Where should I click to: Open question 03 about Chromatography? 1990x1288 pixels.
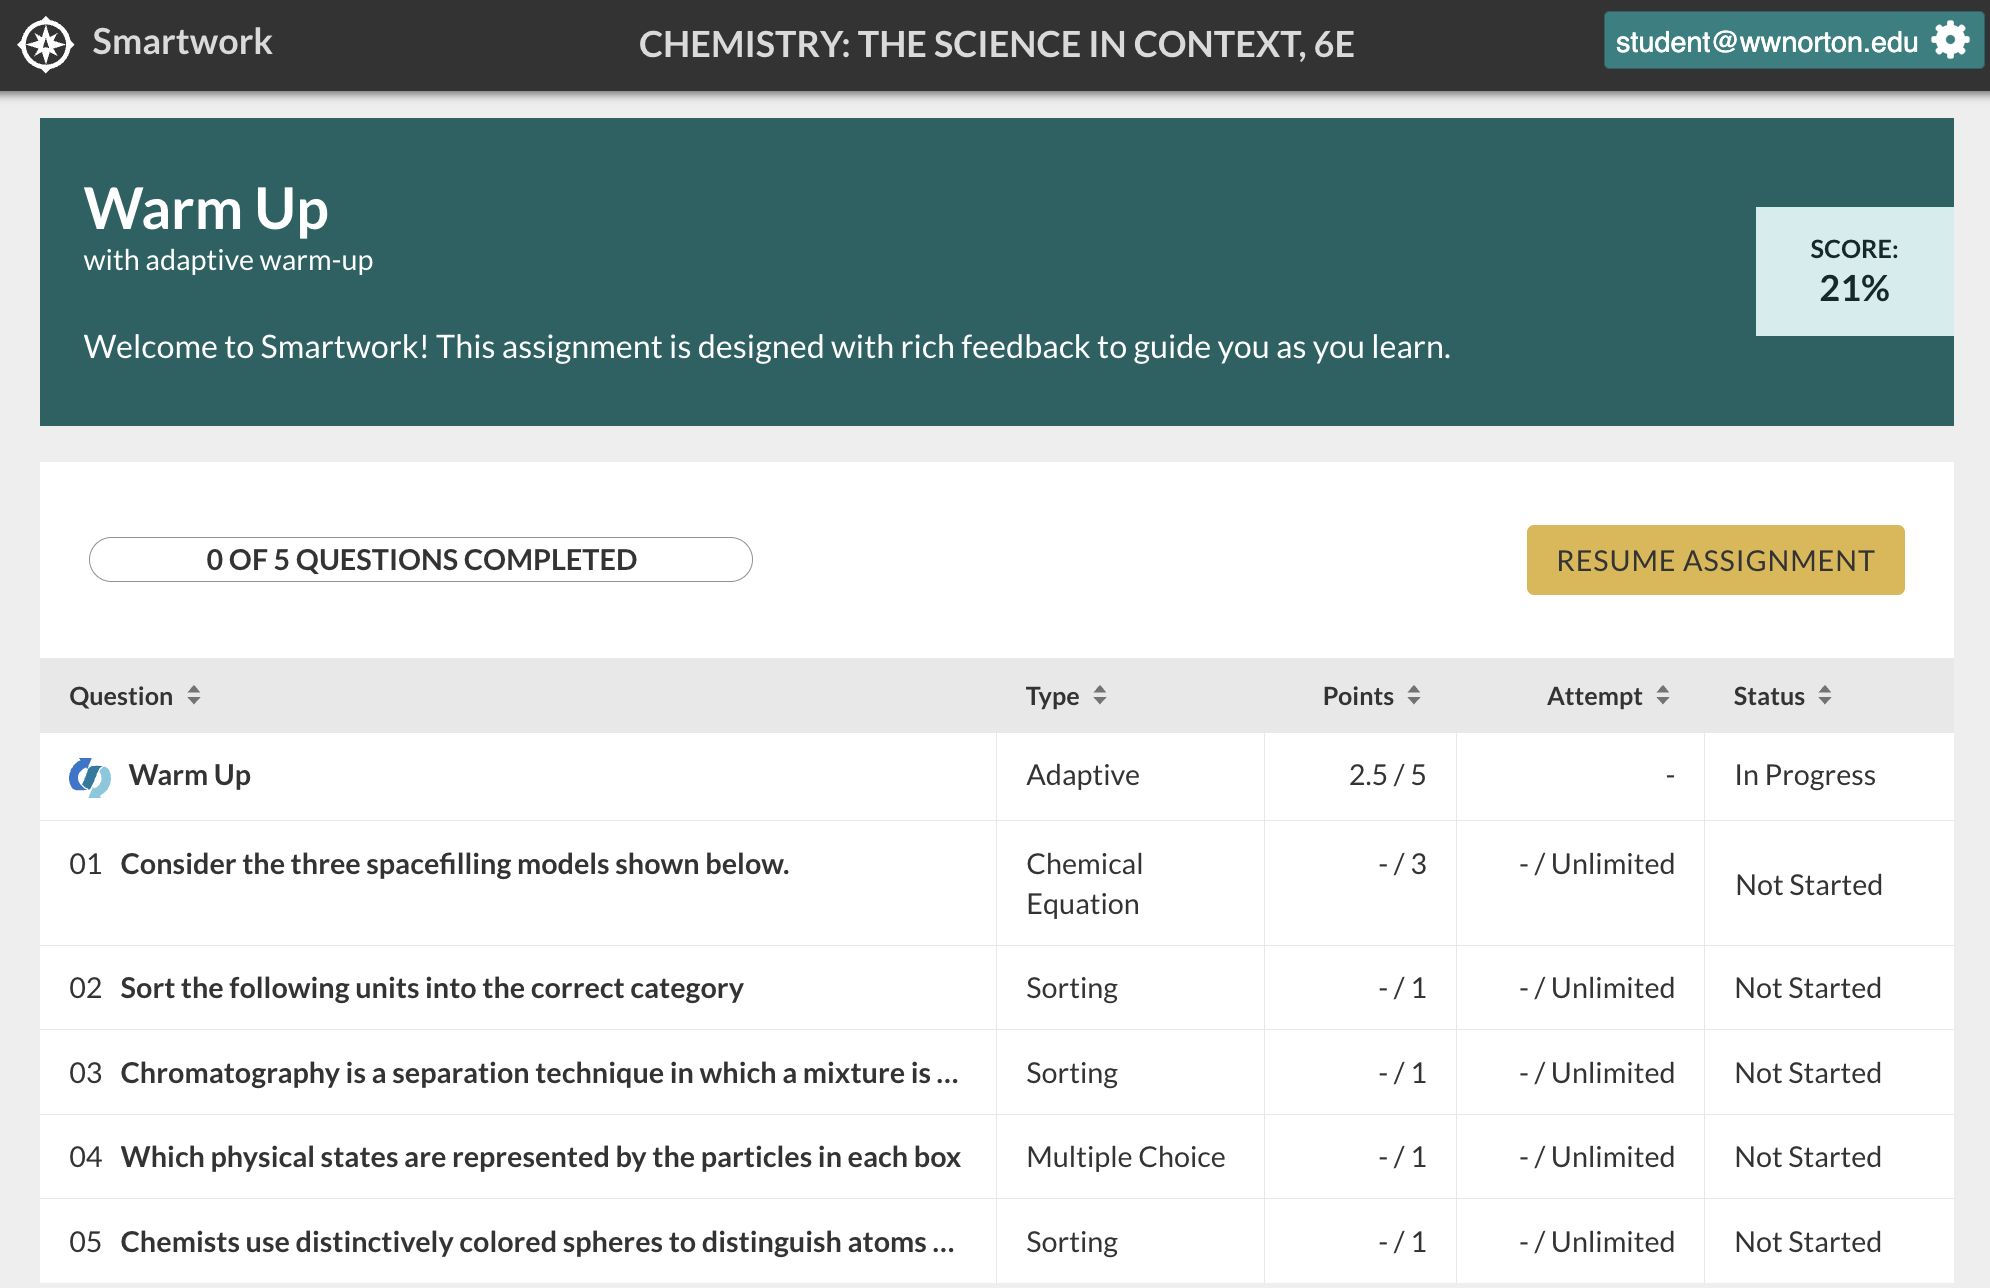click(x=539, y=1073)
